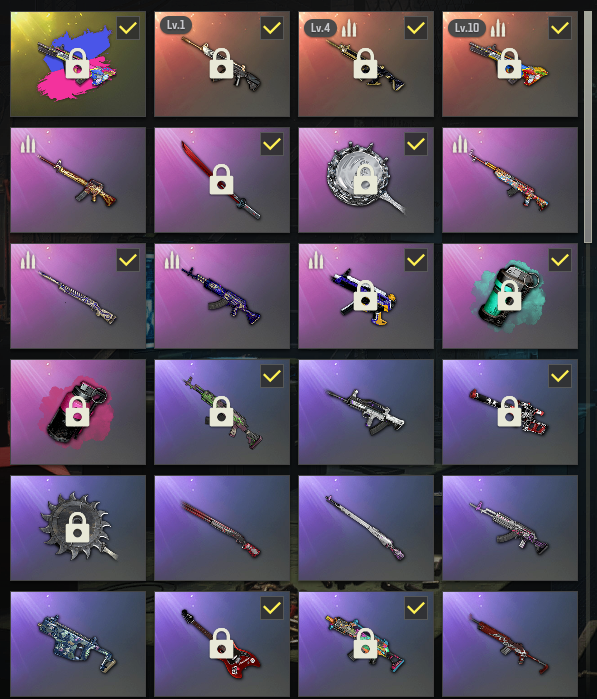Toggle checkmark on the red skull VSS tile

(560, 376)
